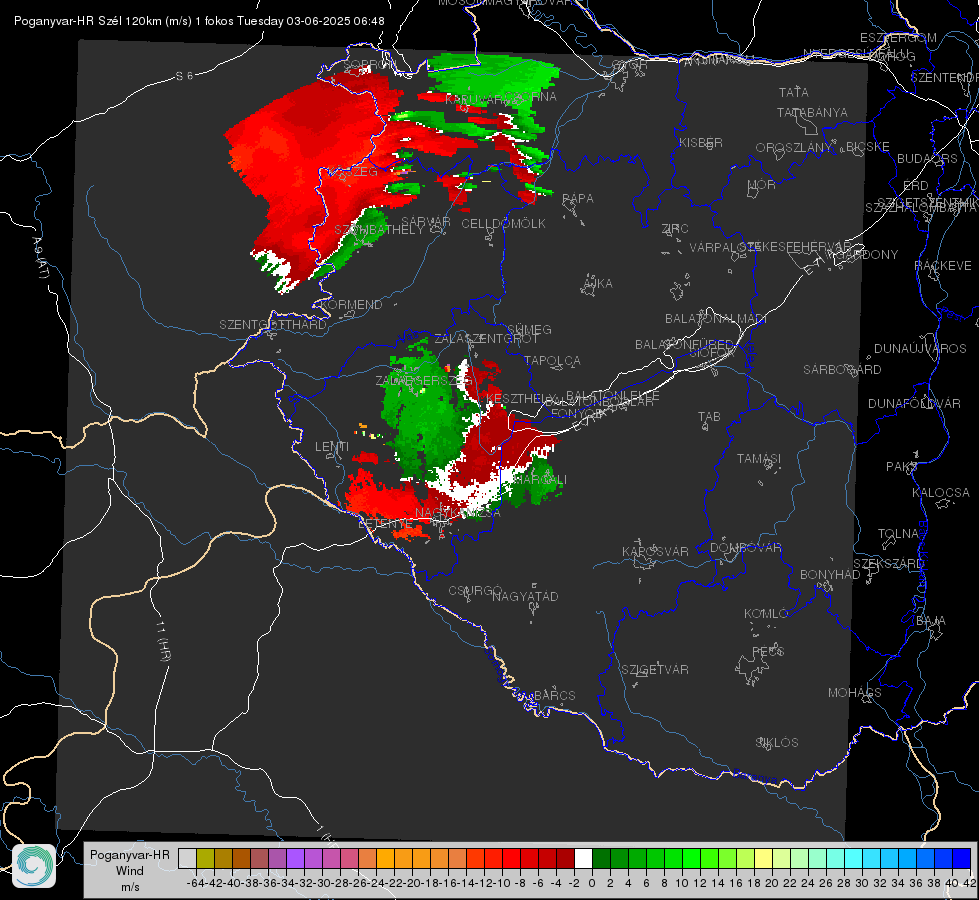Click the 'S 6' road label
The width and height of the screenshot is (979, 900).
[x=184, y=76]
